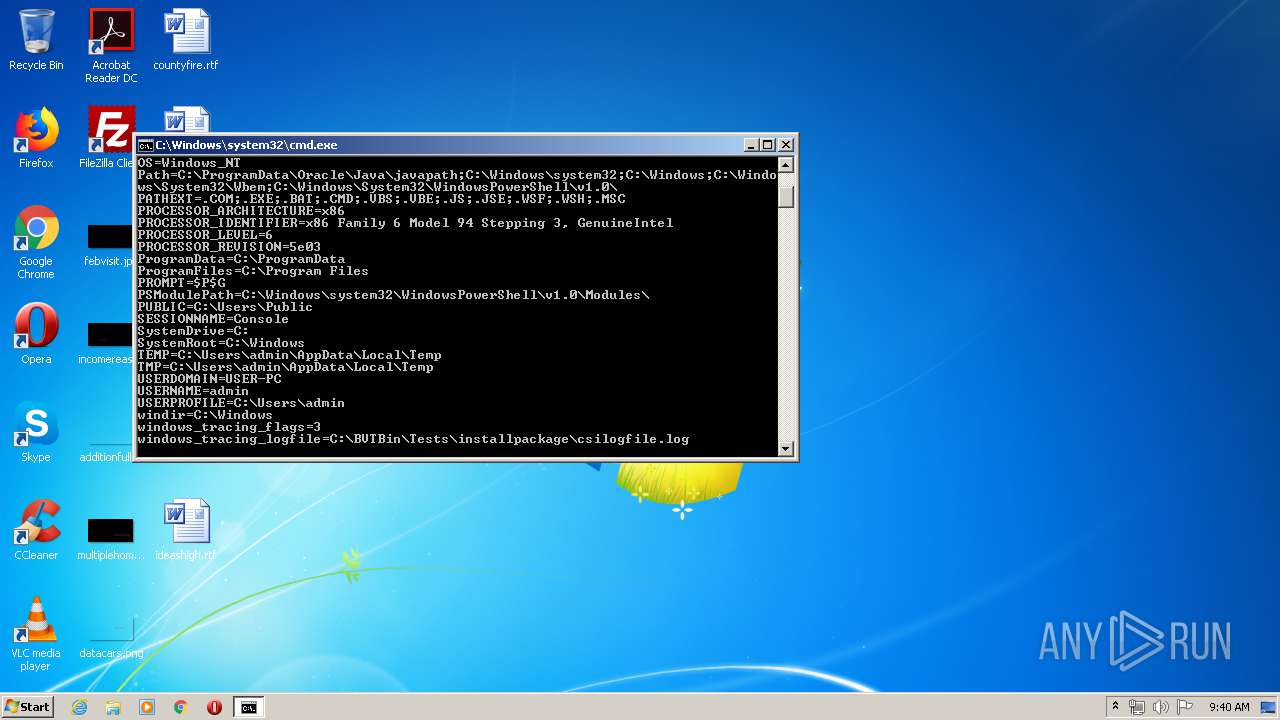
Task: Open the Start menu
Action: tap(27, 707)
